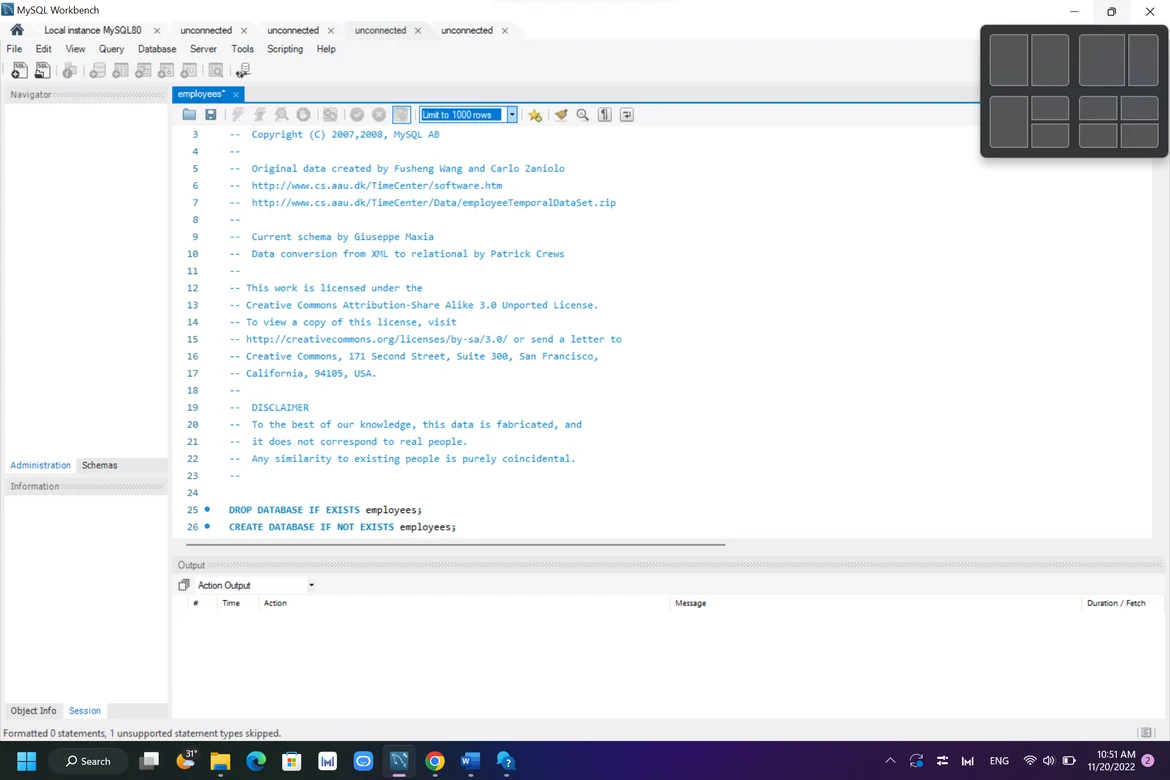Screen dimensions: 1170x780
Task: Toggle word wrap in the editor toolbar
Action: click(x=627, y=115)
